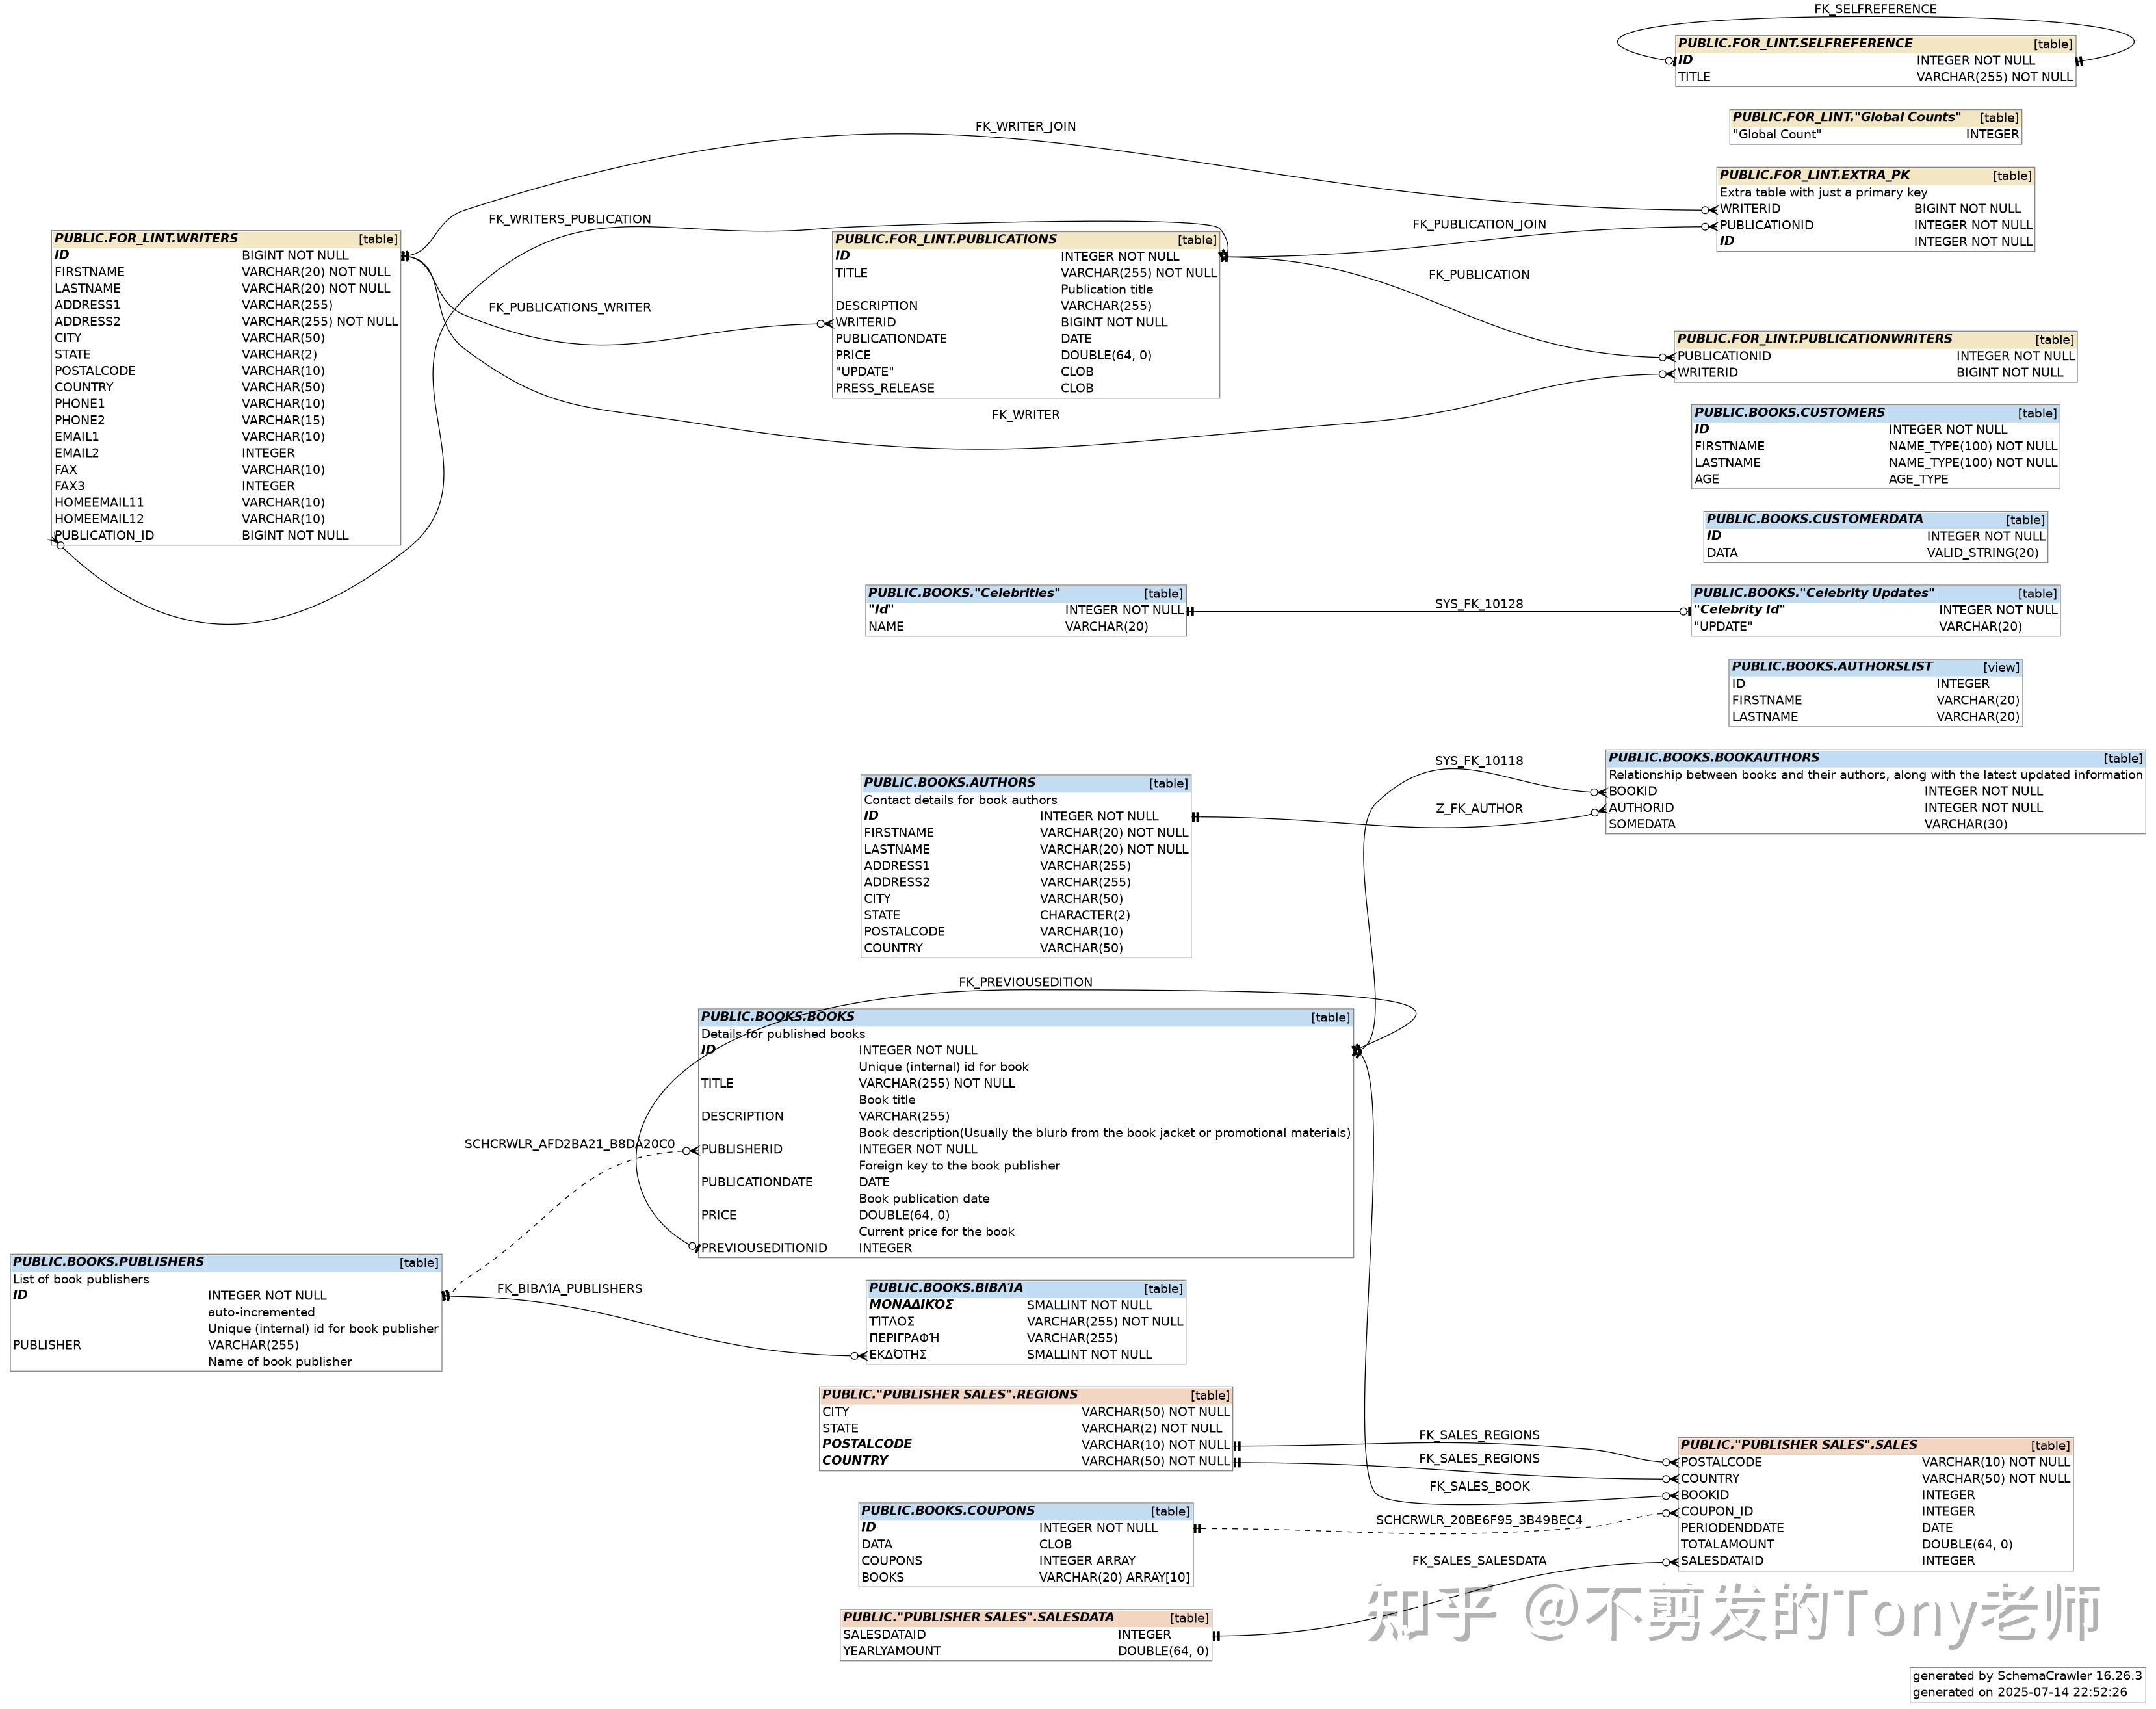Click the SYS_FK_10128 relationship label

click(1478, 604)
